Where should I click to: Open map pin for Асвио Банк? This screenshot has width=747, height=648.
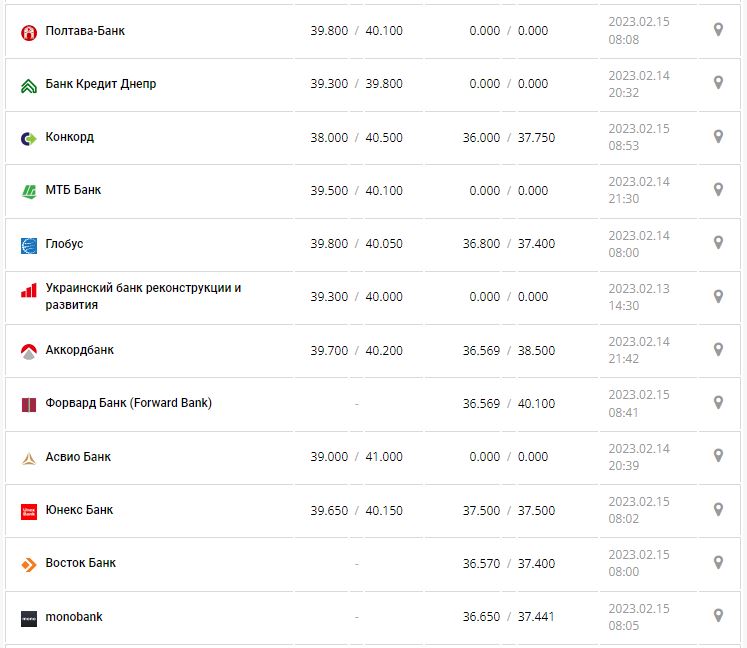coord(718,456)
